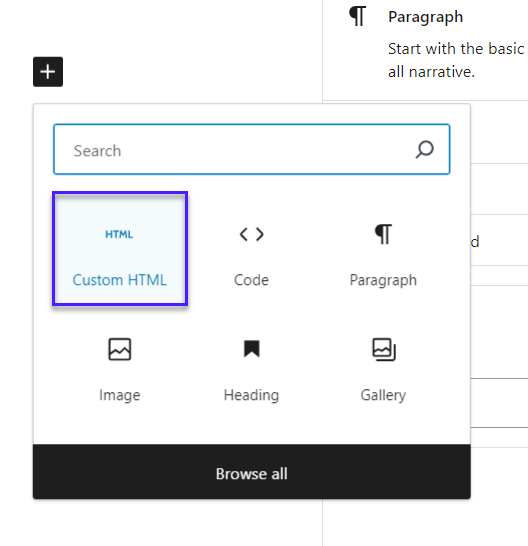Focus the Search blocks input field
Viewport: 528px width, 546px height.
point(251,149)
